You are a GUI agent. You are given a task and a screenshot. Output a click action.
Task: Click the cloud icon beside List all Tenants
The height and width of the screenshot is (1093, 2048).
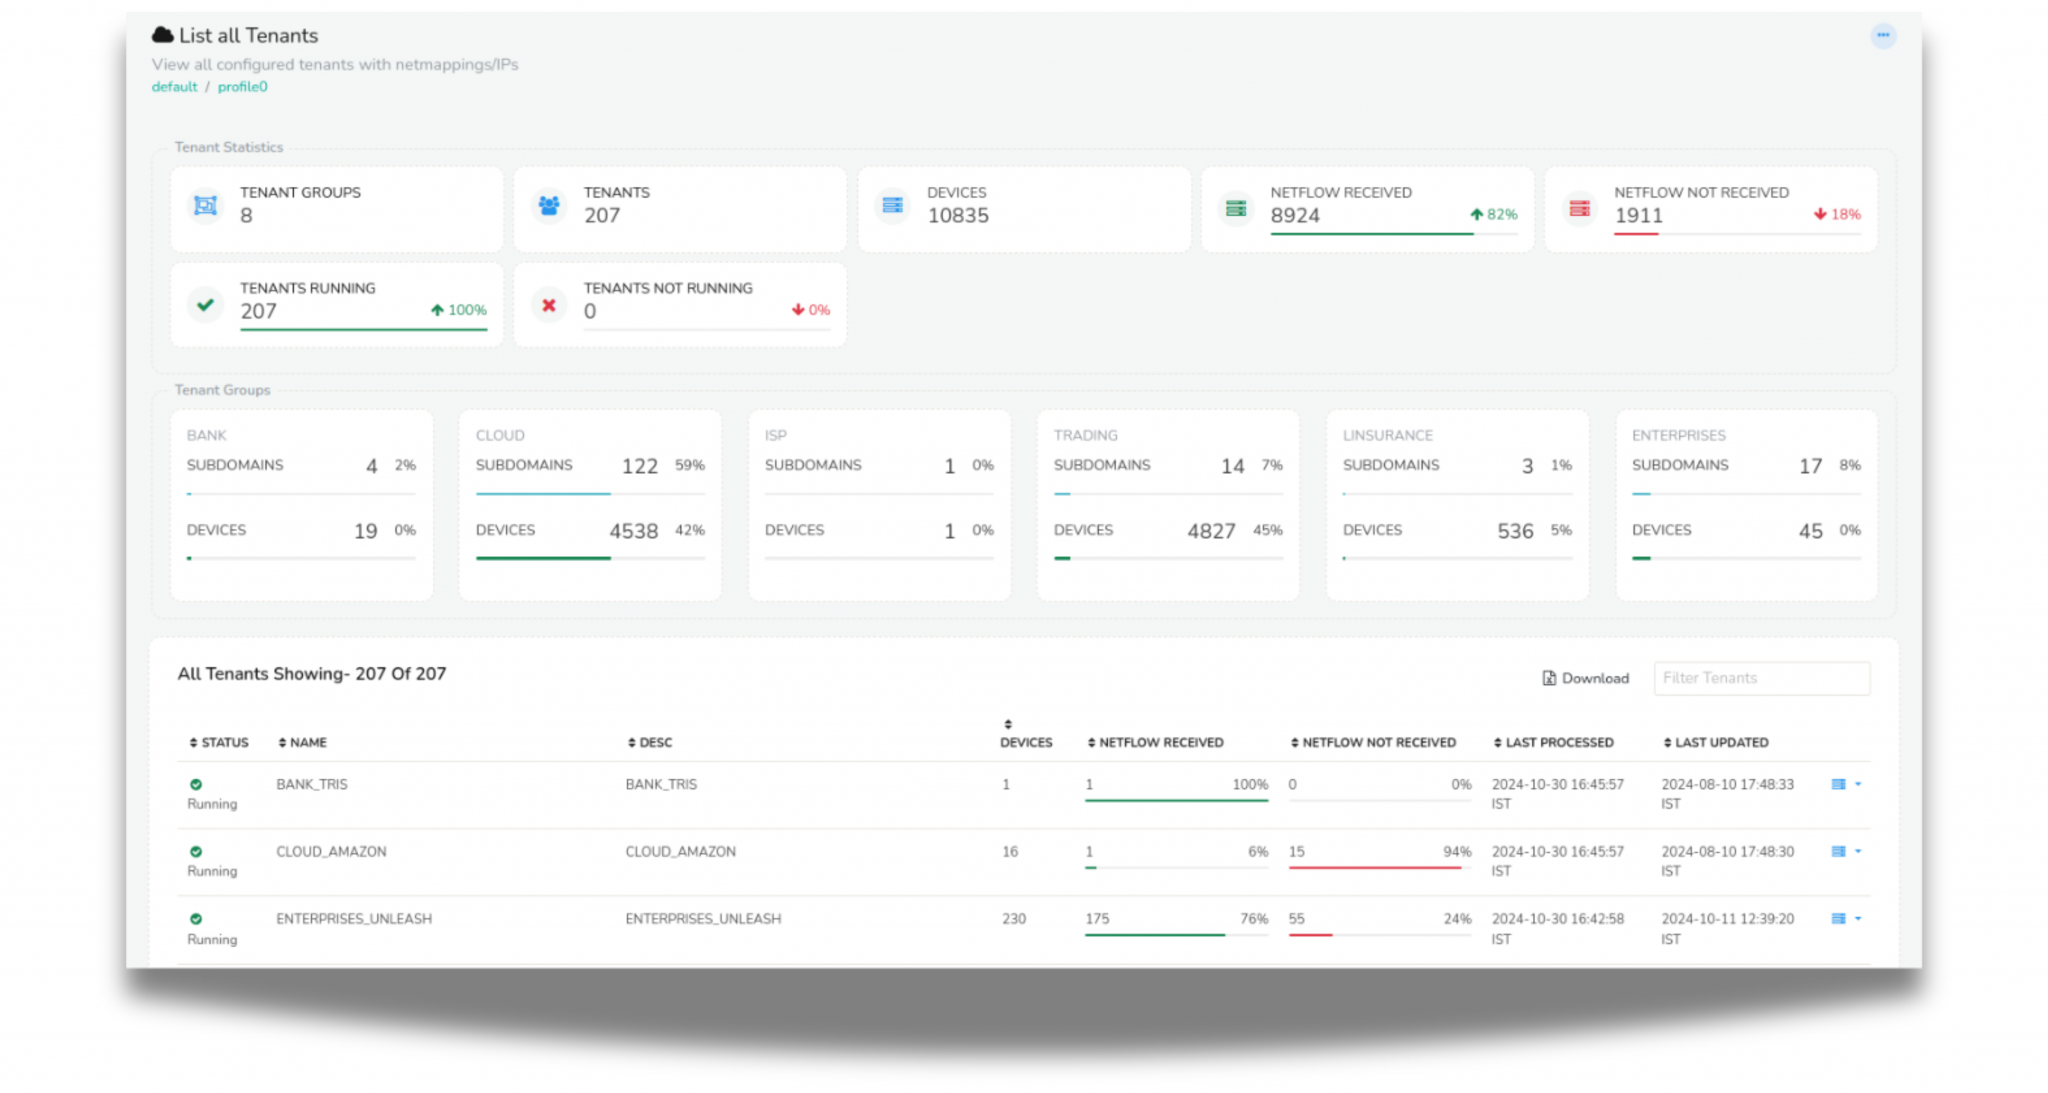pos(162,35)
